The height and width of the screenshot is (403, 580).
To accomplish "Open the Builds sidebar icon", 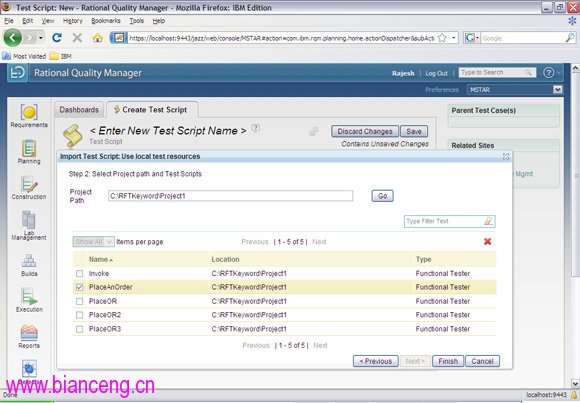I will (x=29, y=261).
